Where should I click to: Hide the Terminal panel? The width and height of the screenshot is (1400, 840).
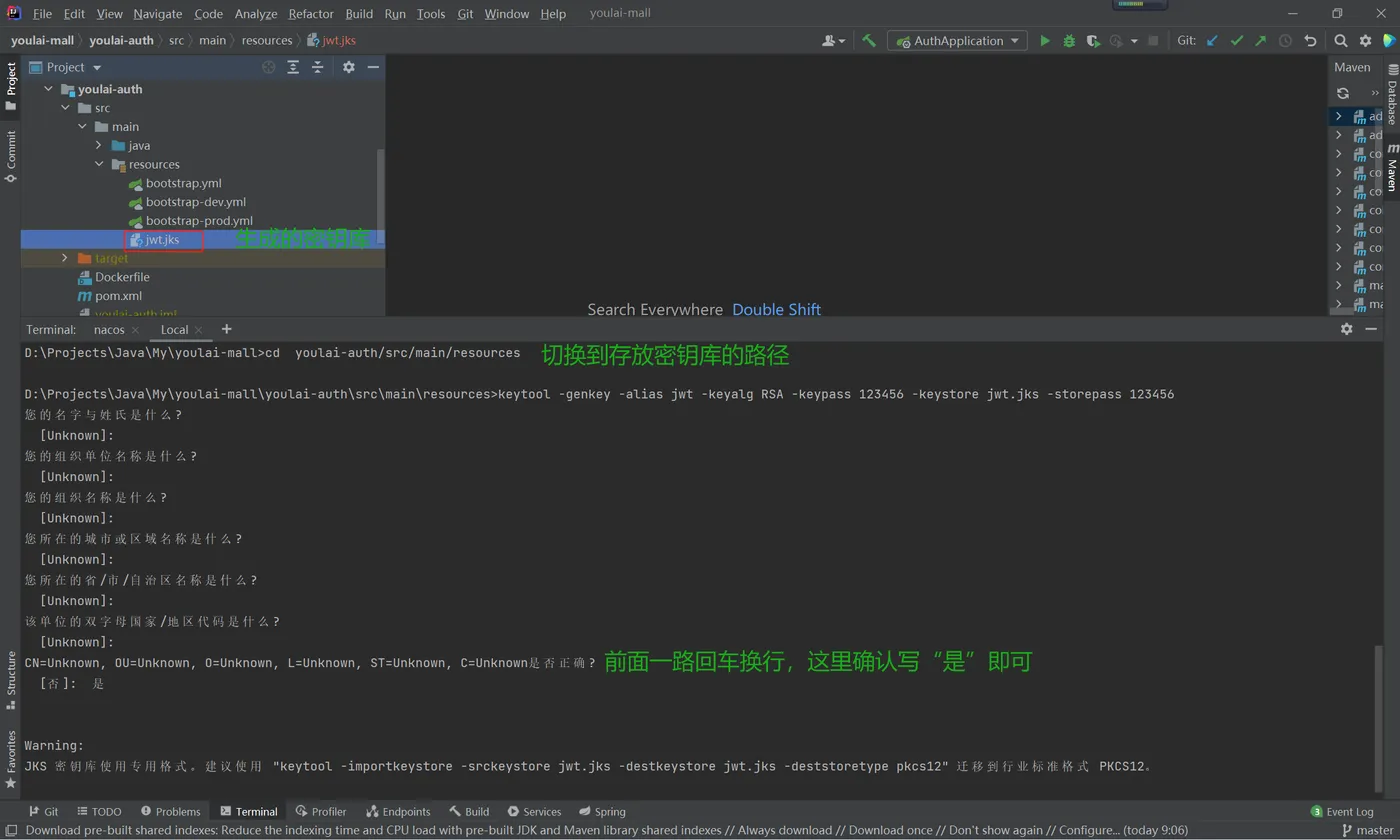1371,329
